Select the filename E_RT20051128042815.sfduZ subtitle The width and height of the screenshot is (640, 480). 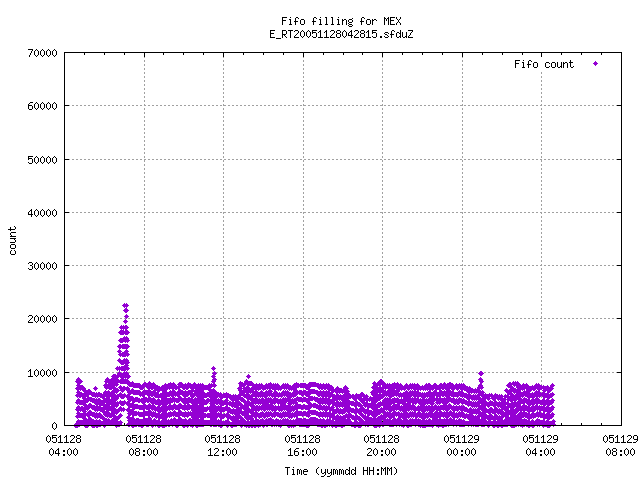click(x=341, y=34)
